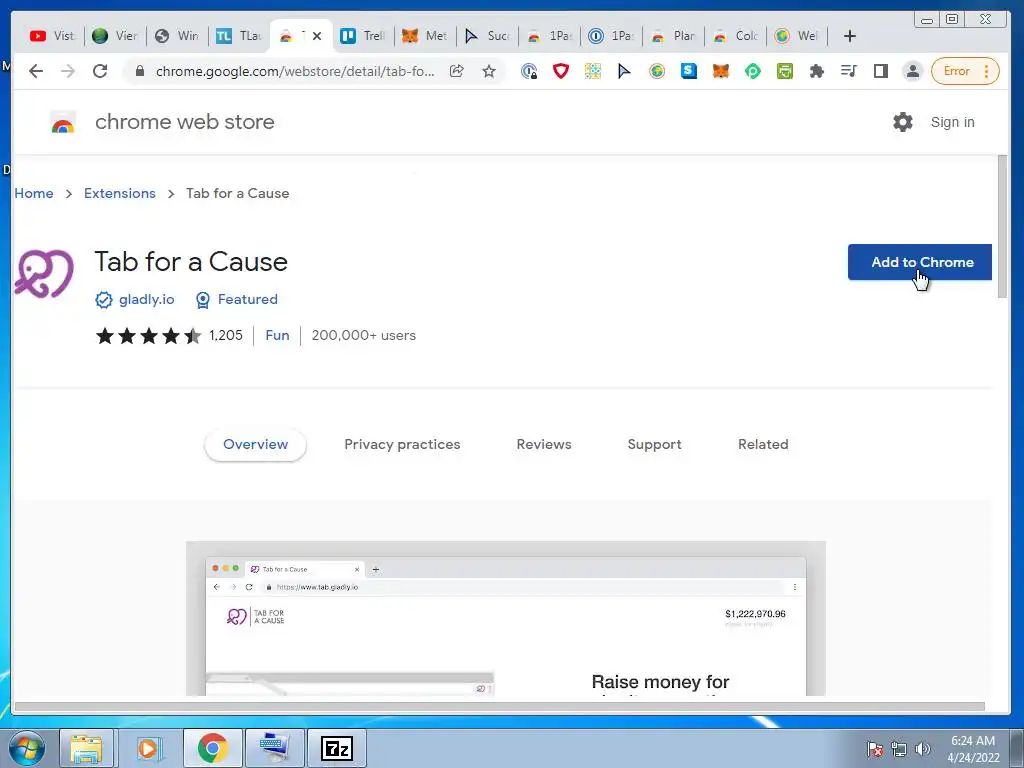The image size is (1024, 768).
Task: Open the media control playlist icon
Action: [849, 71]
